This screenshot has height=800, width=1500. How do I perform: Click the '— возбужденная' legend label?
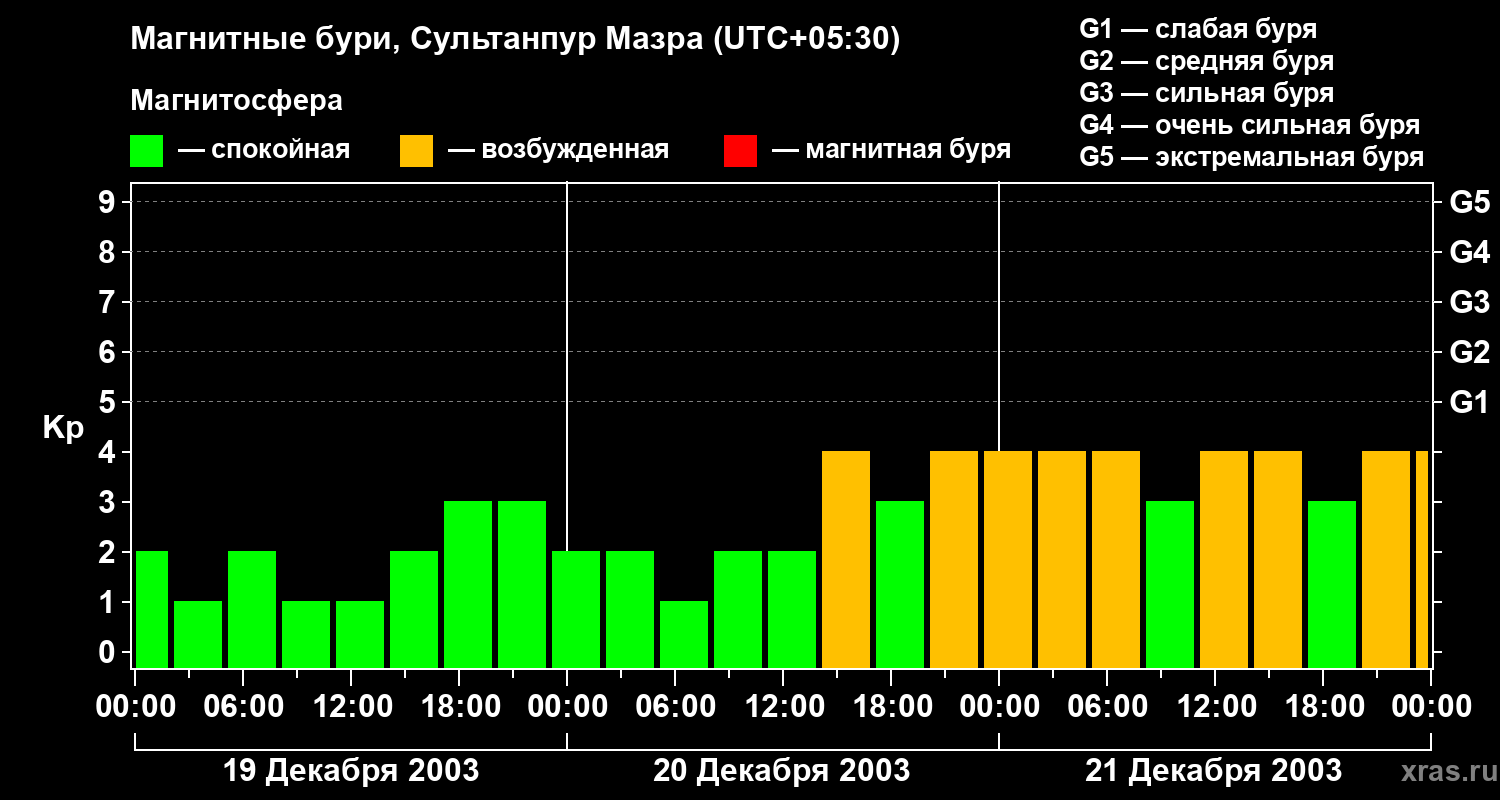pos(558,150)
